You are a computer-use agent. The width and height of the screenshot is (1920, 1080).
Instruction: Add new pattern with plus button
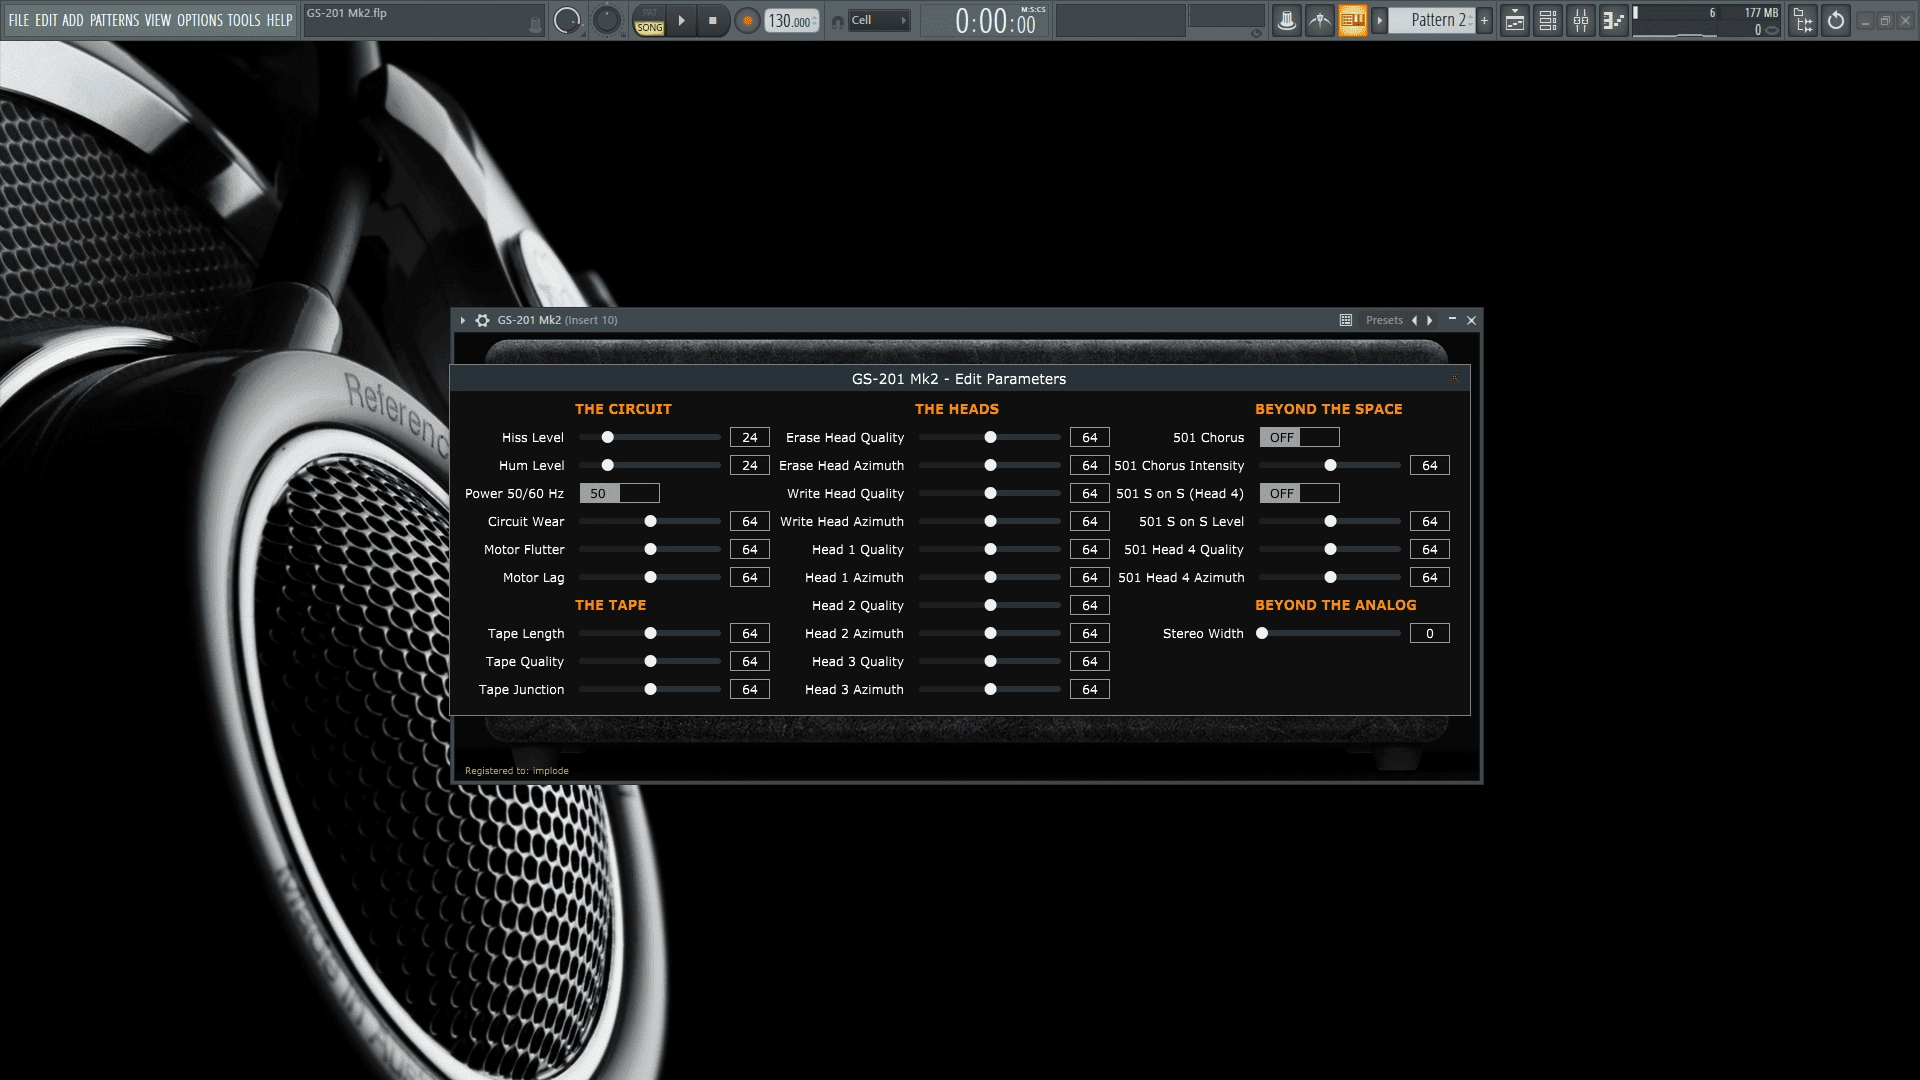pyautogui.click(x=1484, y=20)
